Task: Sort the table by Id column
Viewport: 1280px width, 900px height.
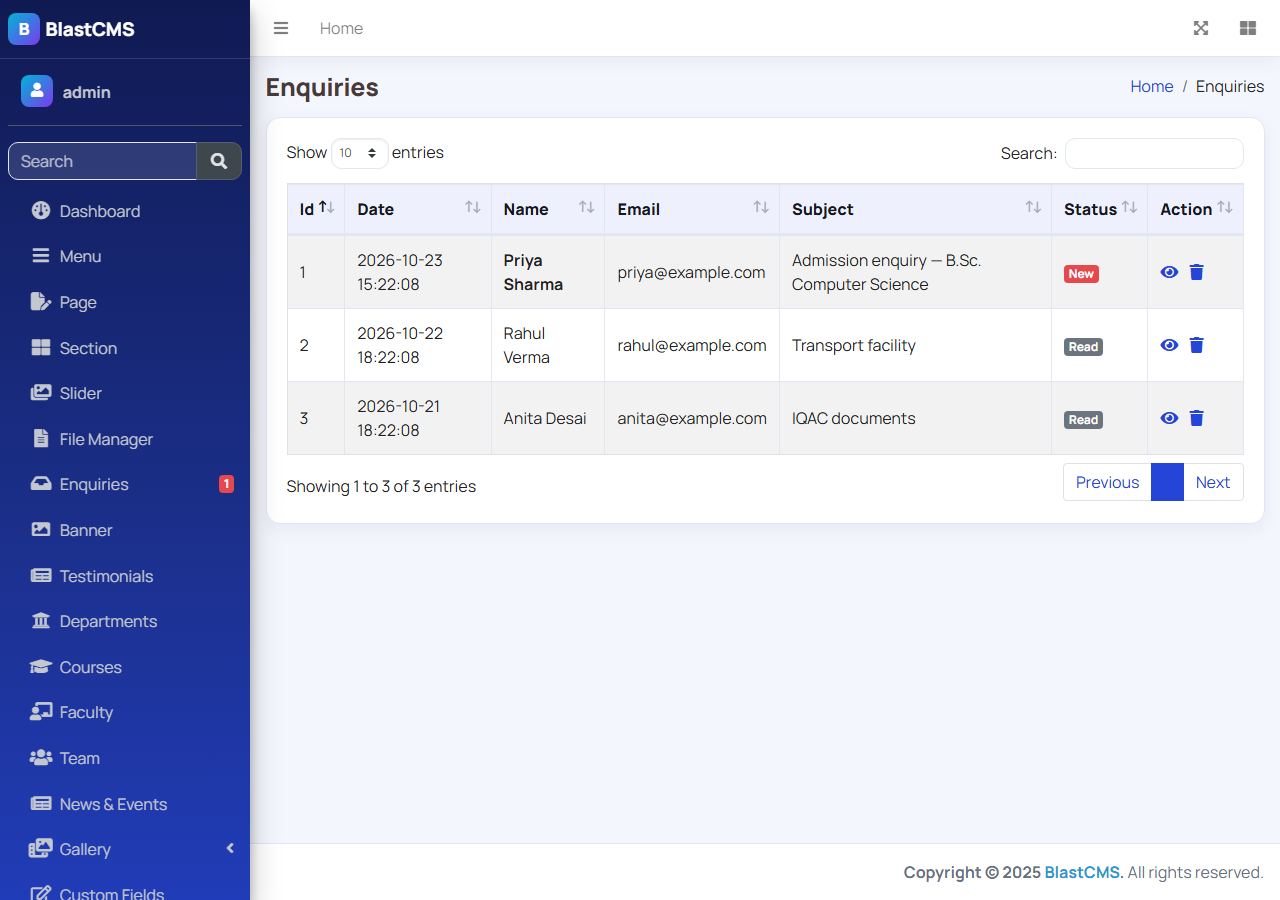Action: pyautogui.click(x=316, y=209)
